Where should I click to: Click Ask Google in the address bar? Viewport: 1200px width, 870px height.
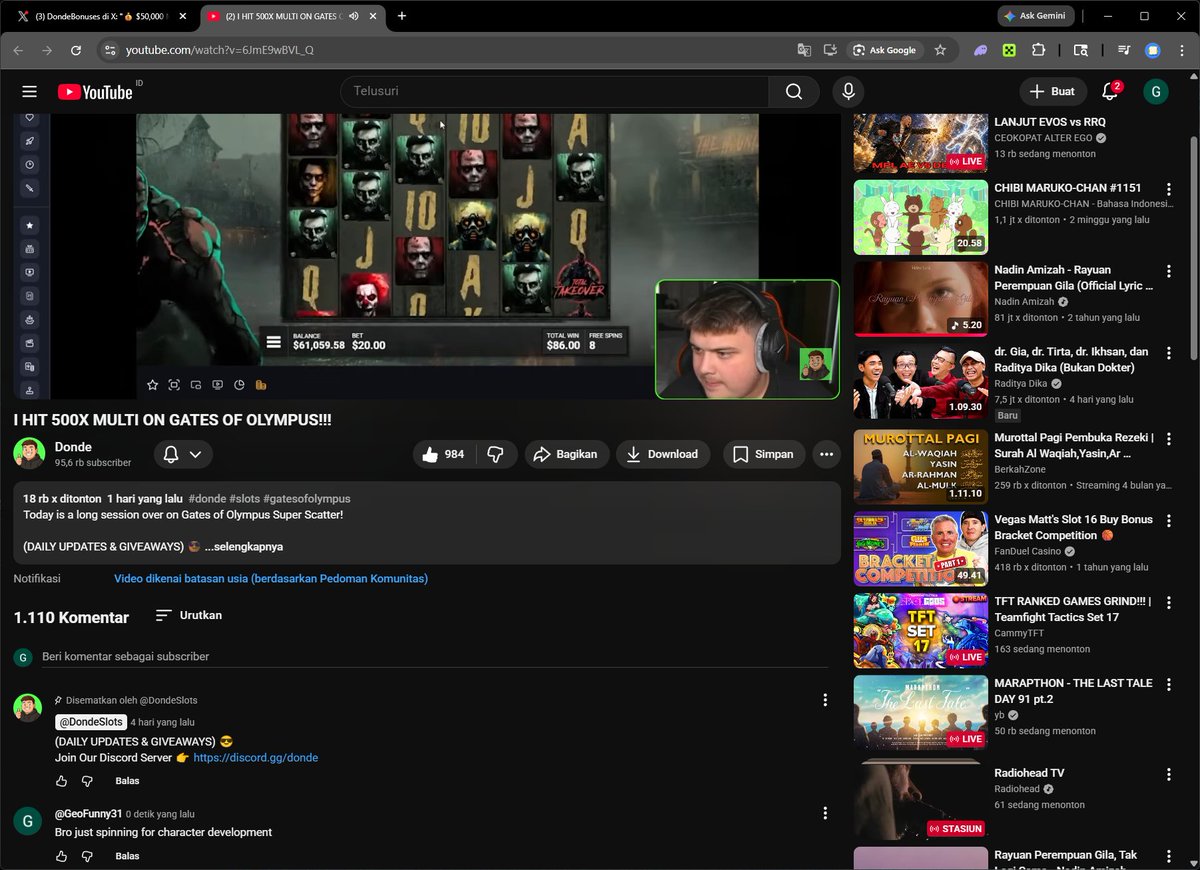point(884,50)
